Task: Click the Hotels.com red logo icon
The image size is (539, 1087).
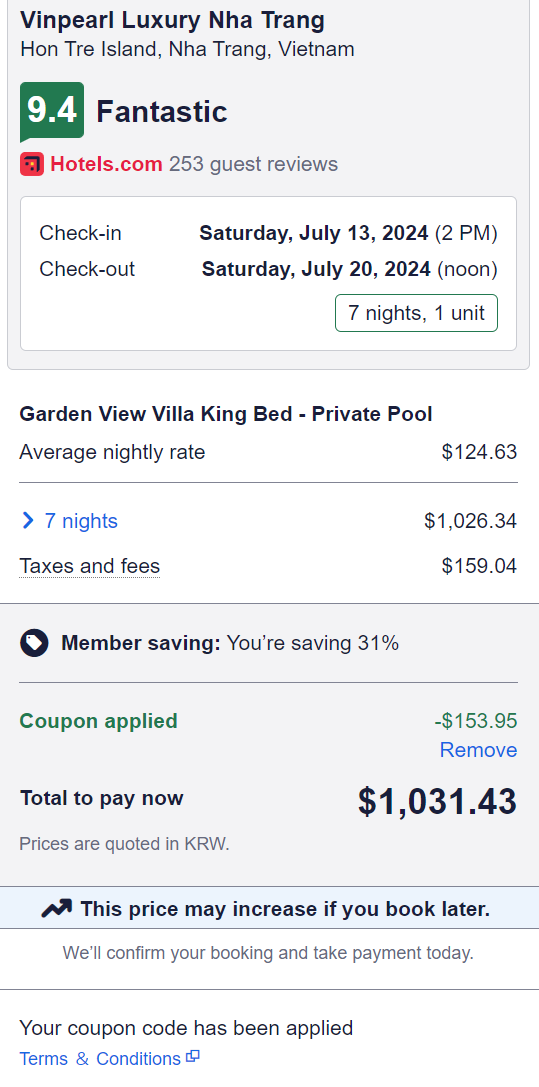Action: coord(32,164)
